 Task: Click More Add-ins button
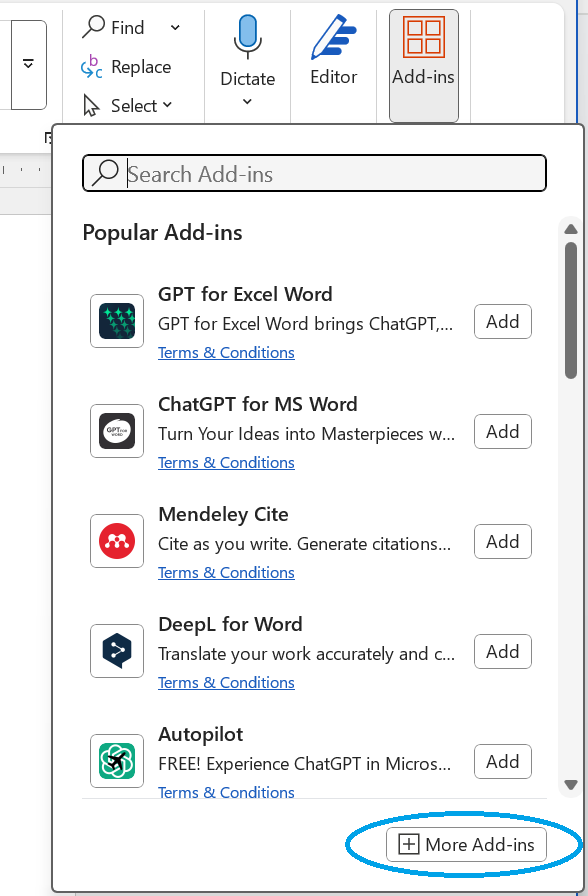click(x=465, y=845)
